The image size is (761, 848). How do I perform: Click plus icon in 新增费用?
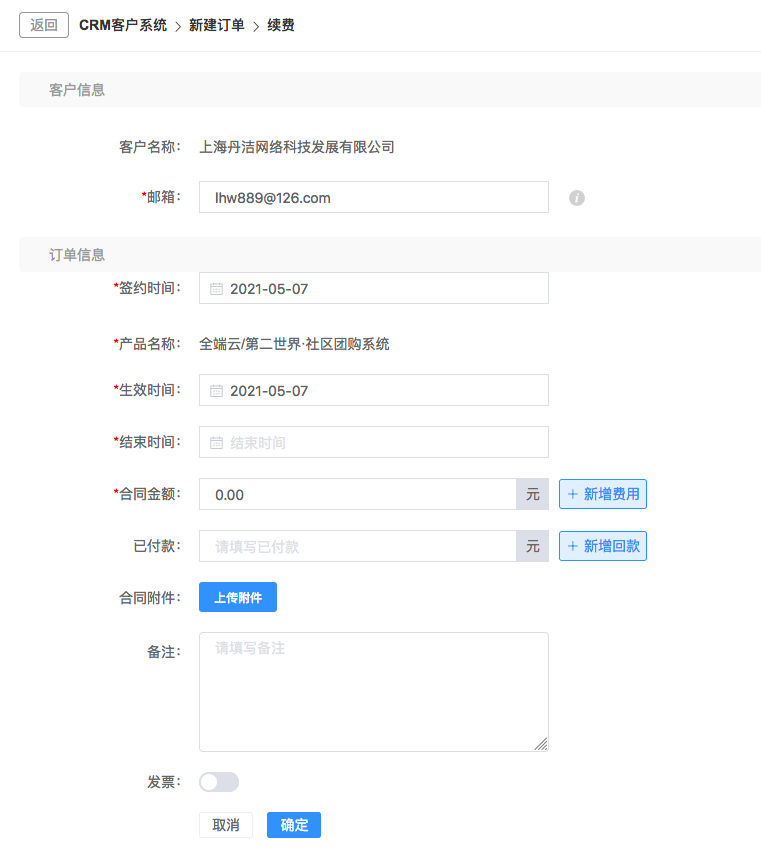573,494
